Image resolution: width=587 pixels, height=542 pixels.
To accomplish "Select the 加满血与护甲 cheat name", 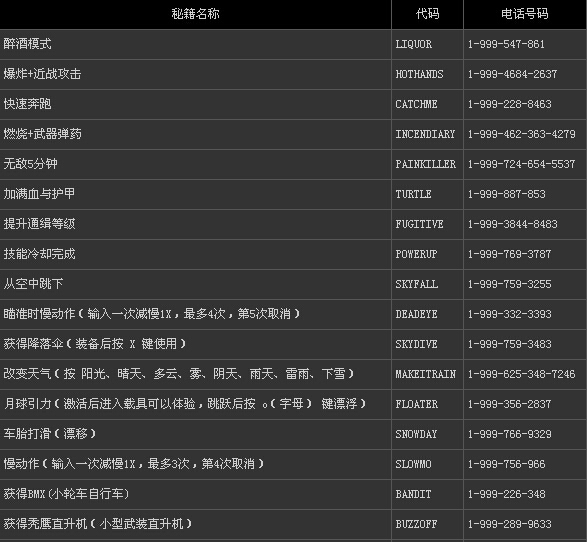I will point(39,194).
